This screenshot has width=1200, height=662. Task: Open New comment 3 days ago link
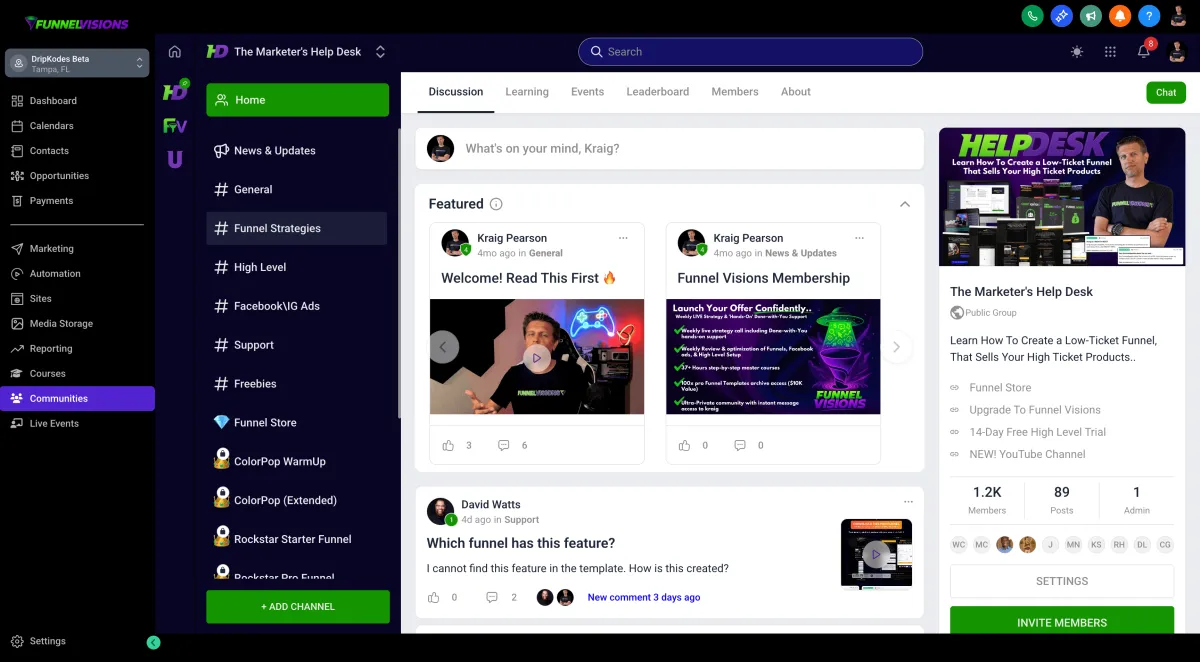644,597
